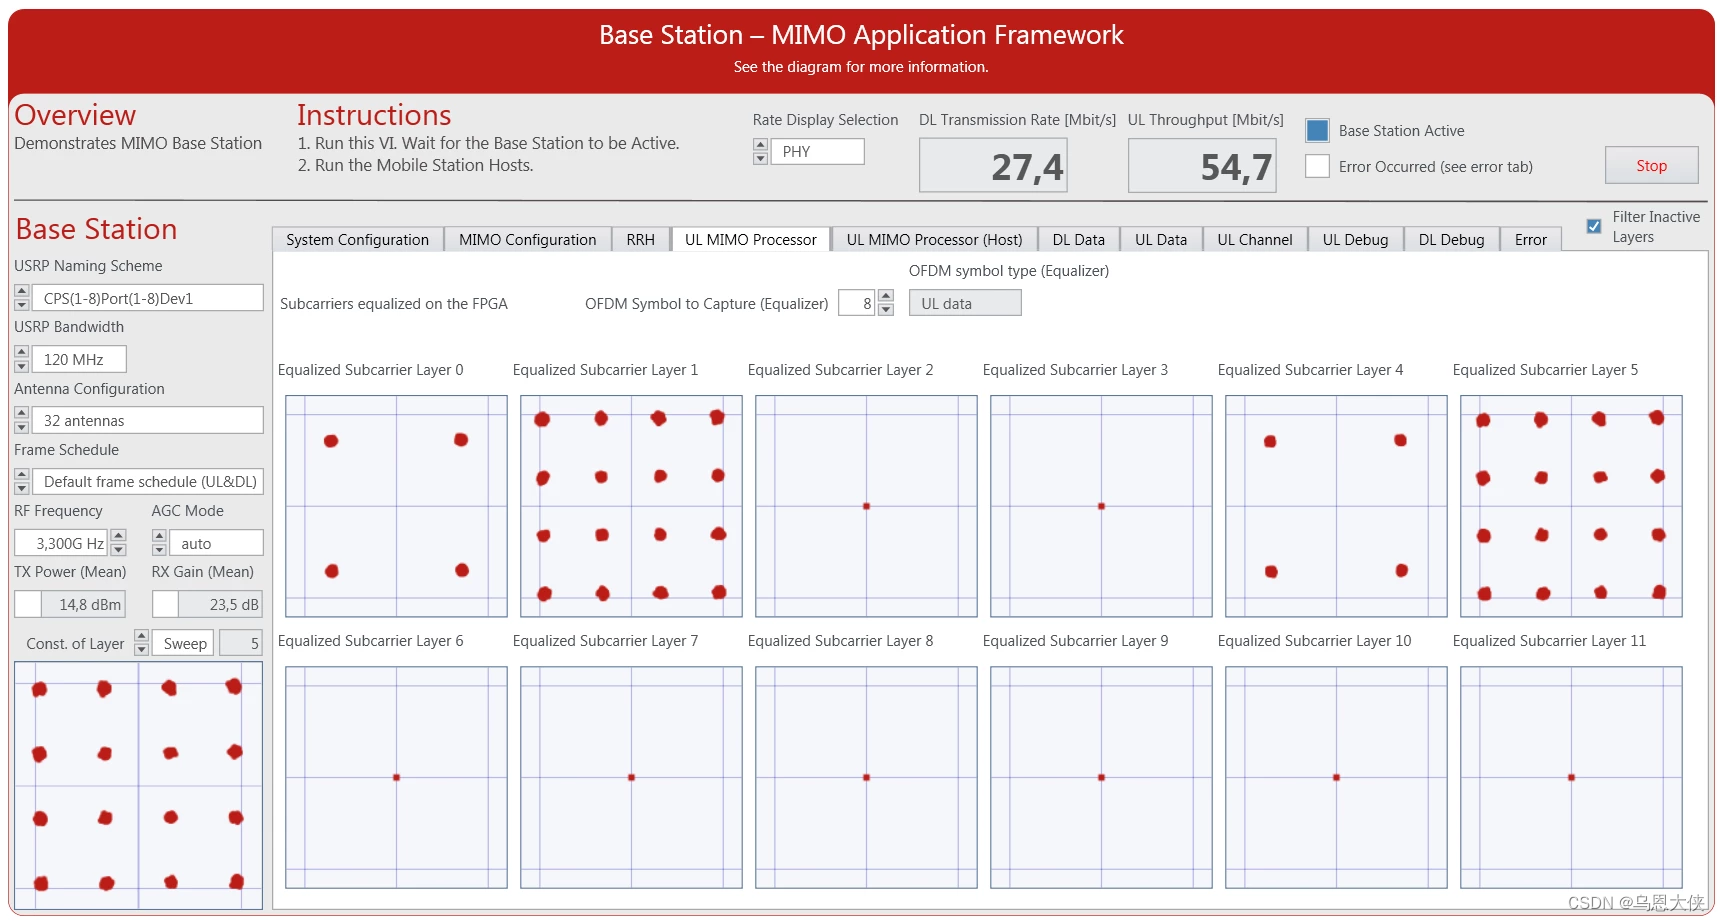Click RF Frequency stepper arrows
This screenshot has height=921, width=1720.
118,543
